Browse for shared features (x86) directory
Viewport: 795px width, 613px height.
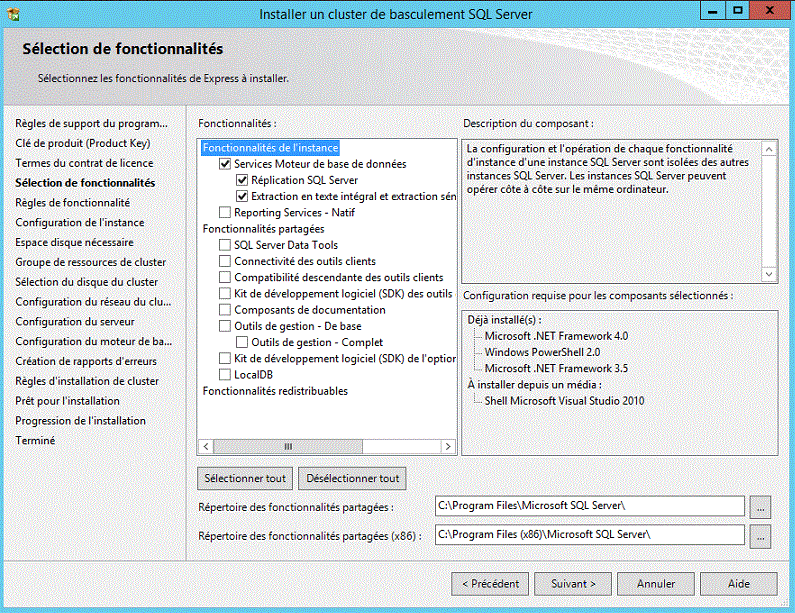pos(761,536)
